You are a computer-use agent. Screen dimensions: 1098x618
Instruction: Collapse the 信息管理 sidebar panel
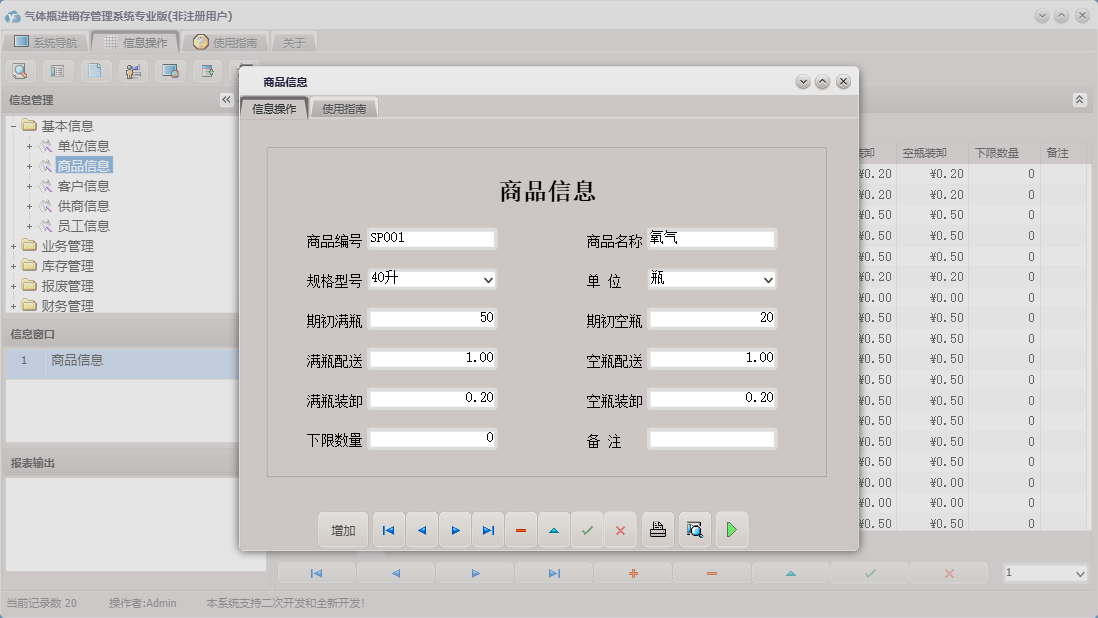(226, 100)
